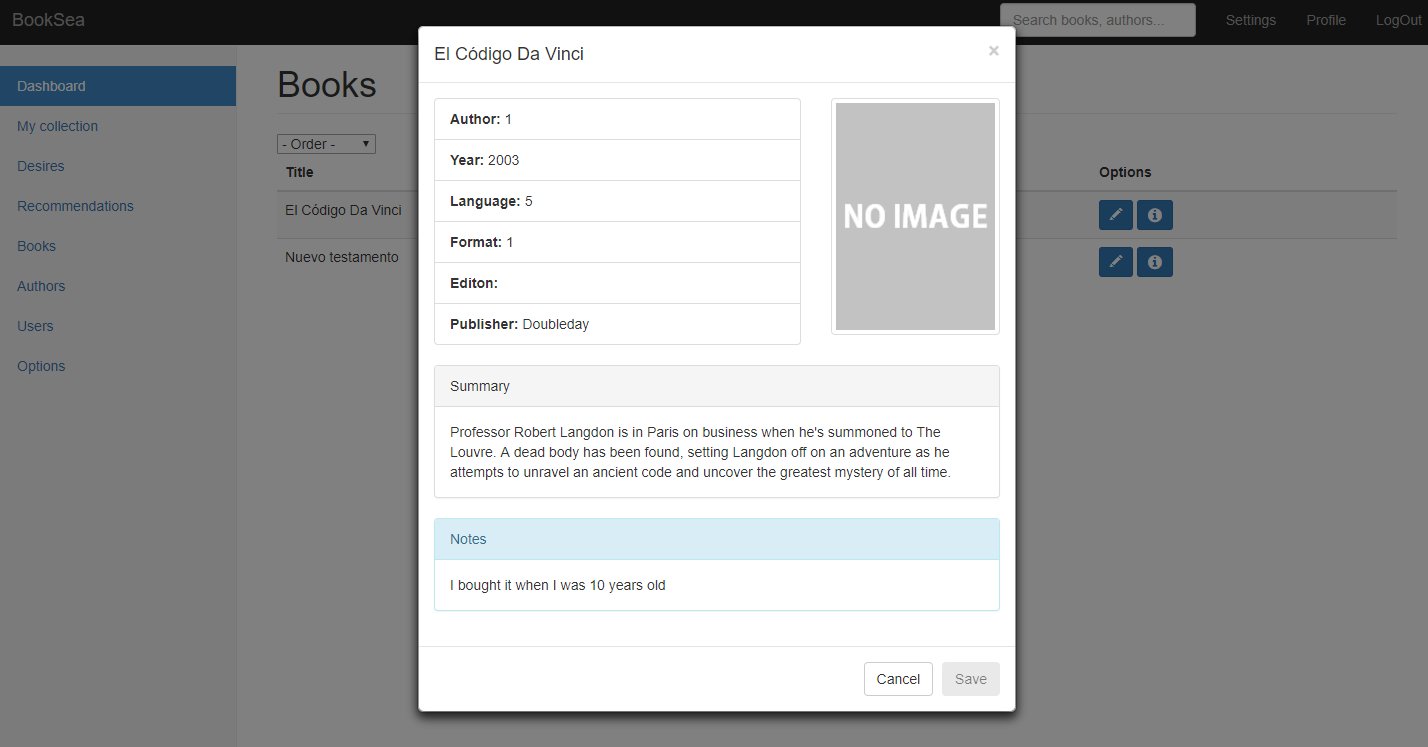
Task: Open Profile in the top navigation
Action: click(x=1326, y=20)
